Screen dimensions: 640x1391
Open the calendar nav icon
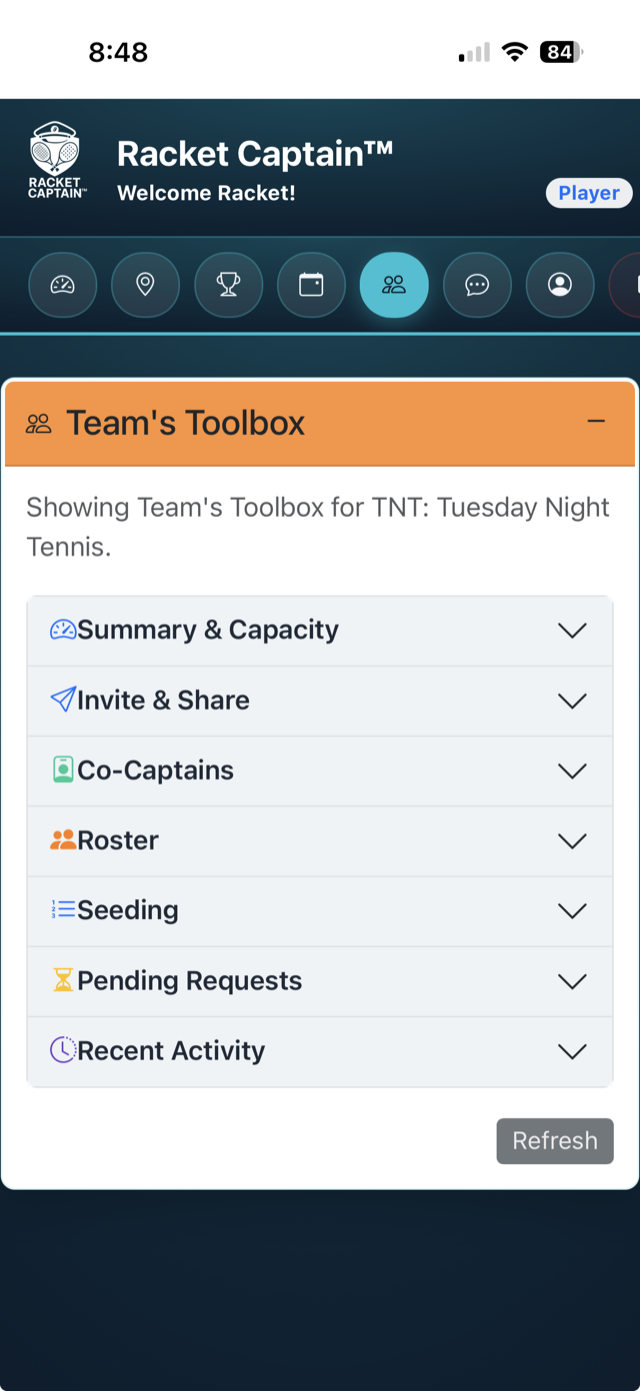(311, 285)
